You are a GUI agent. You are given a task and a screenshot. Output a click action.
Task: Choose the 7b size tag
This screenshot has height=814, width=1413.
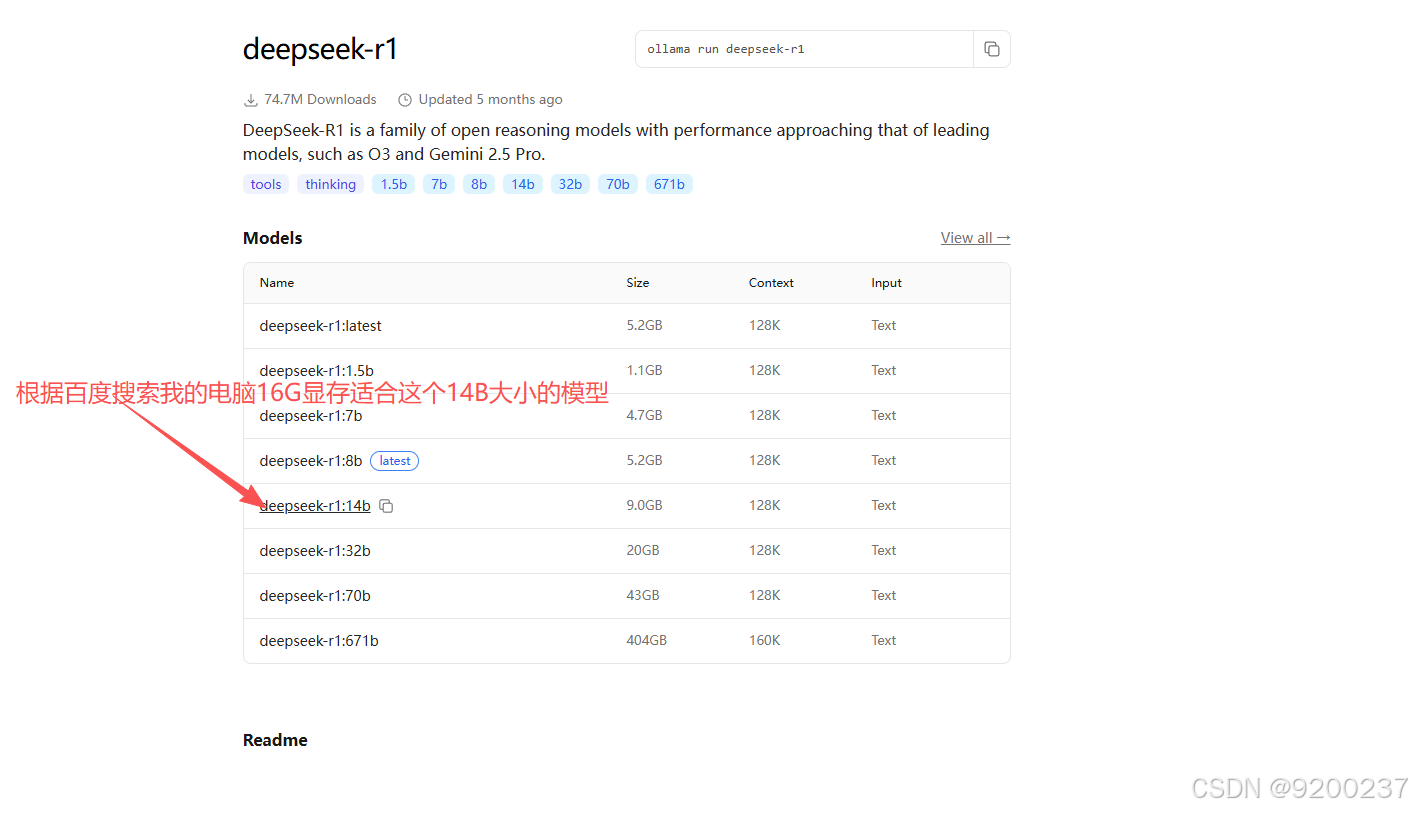[x=439, y=184]
